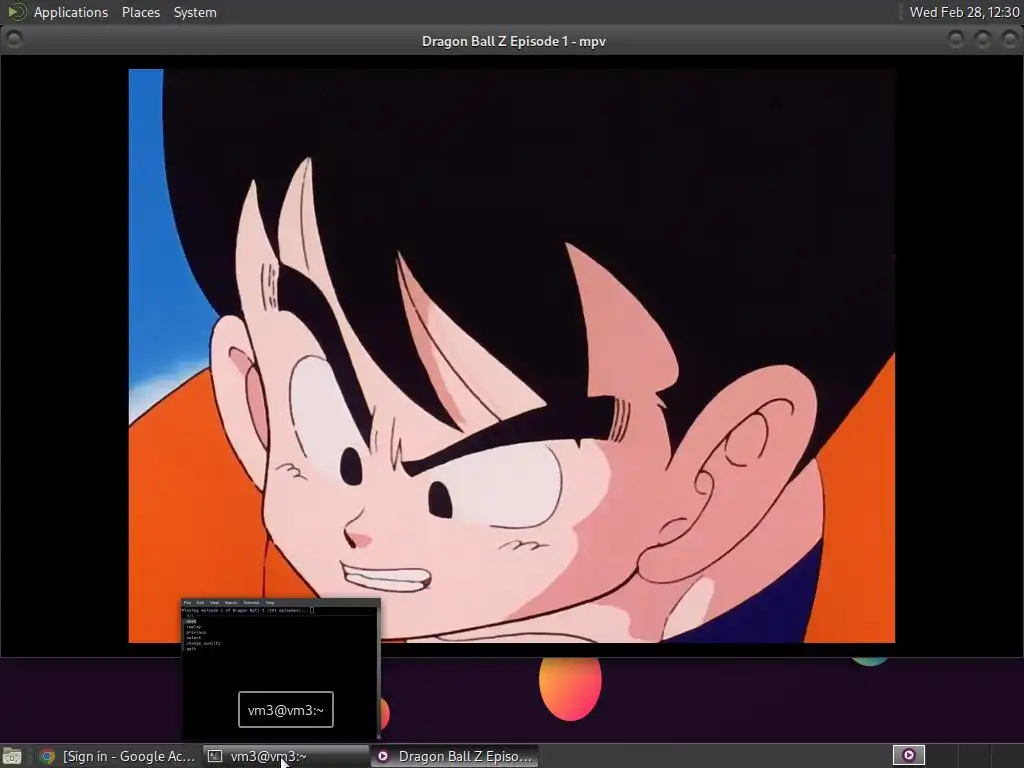Open the Applications menu
The image size is (1024, 768).
(71, 12)
